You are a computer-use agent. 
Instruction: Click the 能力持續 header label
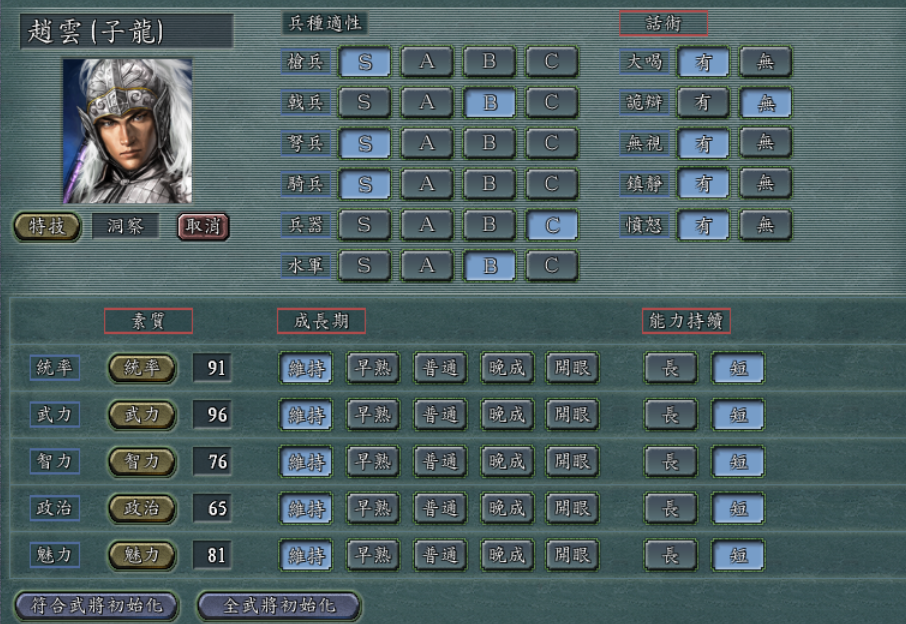pyautogui.click(x=686, y=321)
